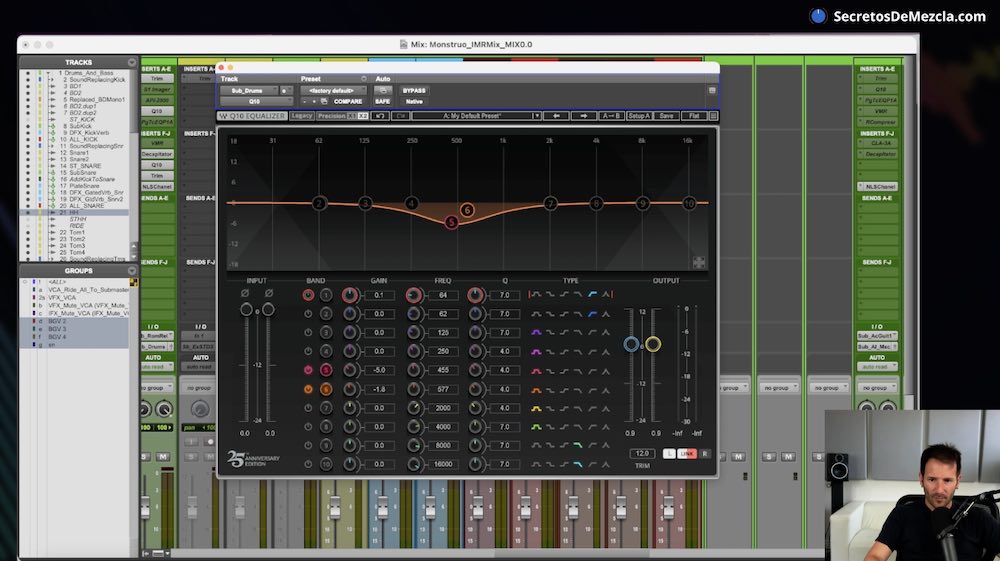Toggle band 10 power button

click(308, 464)
